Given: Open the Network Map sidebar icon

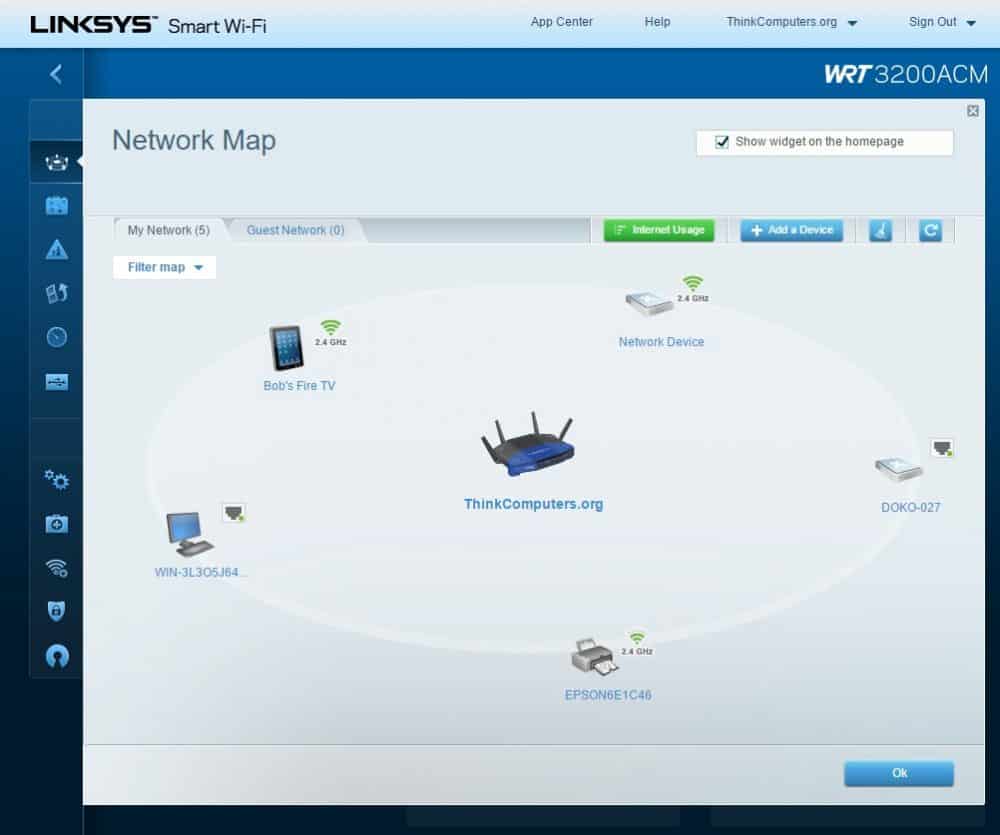Looking at the screenshot, I should click(57, 163).
